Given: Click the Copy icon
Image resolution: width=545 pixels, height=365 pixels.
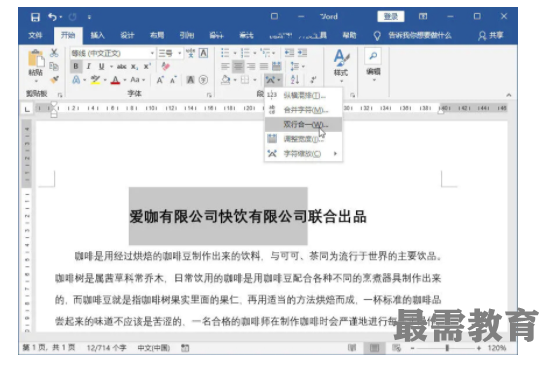Looking at the screenshot, I should (54, 66).
